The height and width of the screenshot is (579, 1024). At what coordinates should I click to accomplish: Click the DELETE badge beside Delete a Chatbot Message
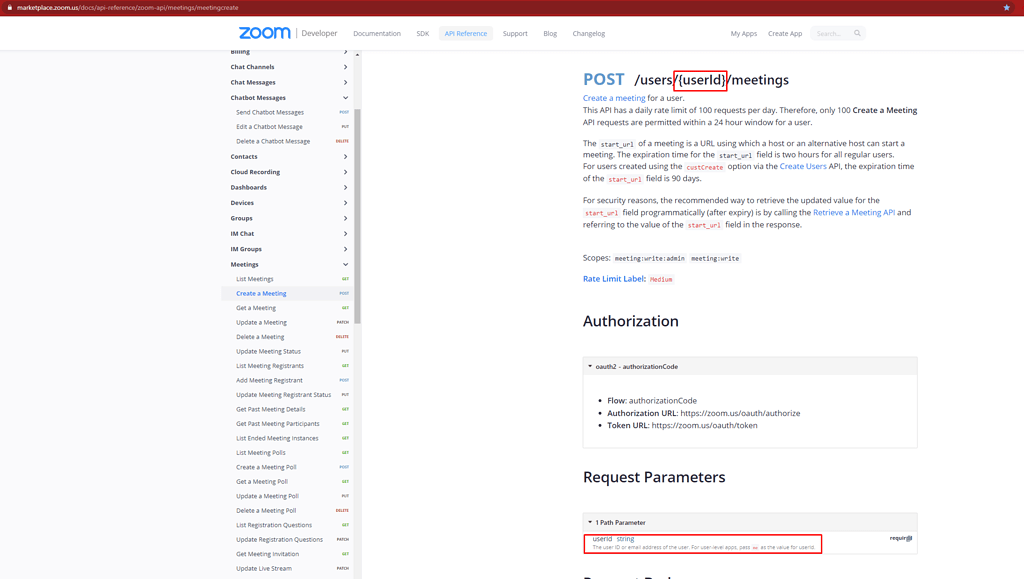coord(342,141)
